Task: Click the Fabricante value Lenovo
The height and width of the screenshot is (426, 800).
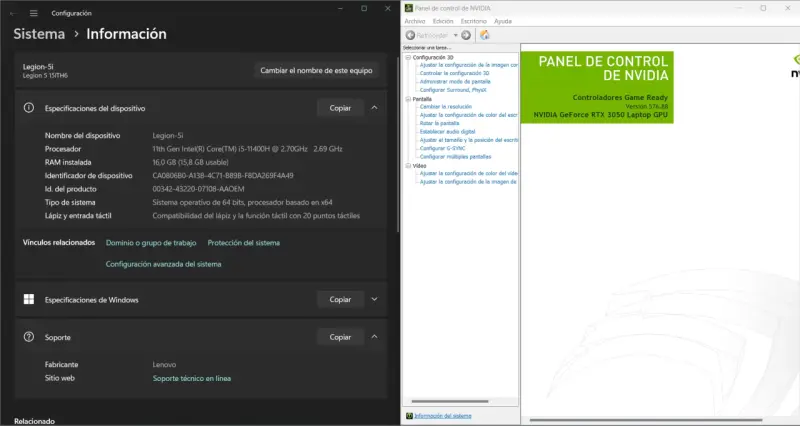Action: point(164,365)
